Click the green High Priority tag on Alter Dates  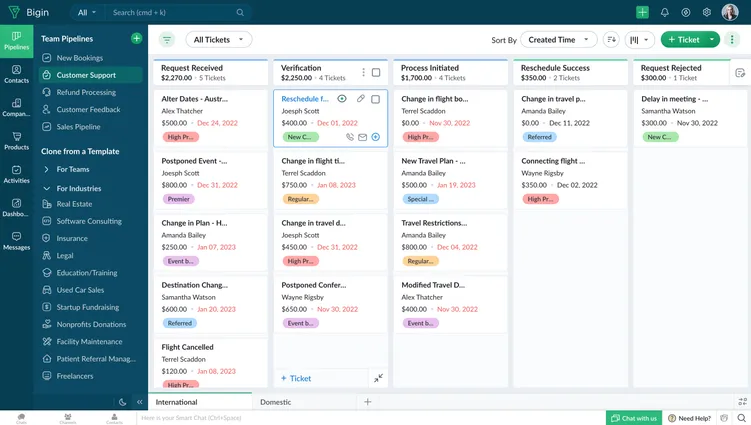coord(179,137)
